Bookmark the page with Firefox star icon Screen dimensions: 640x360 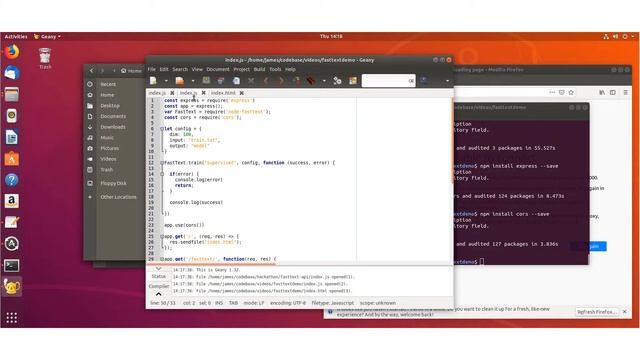[x=571, y=93]
